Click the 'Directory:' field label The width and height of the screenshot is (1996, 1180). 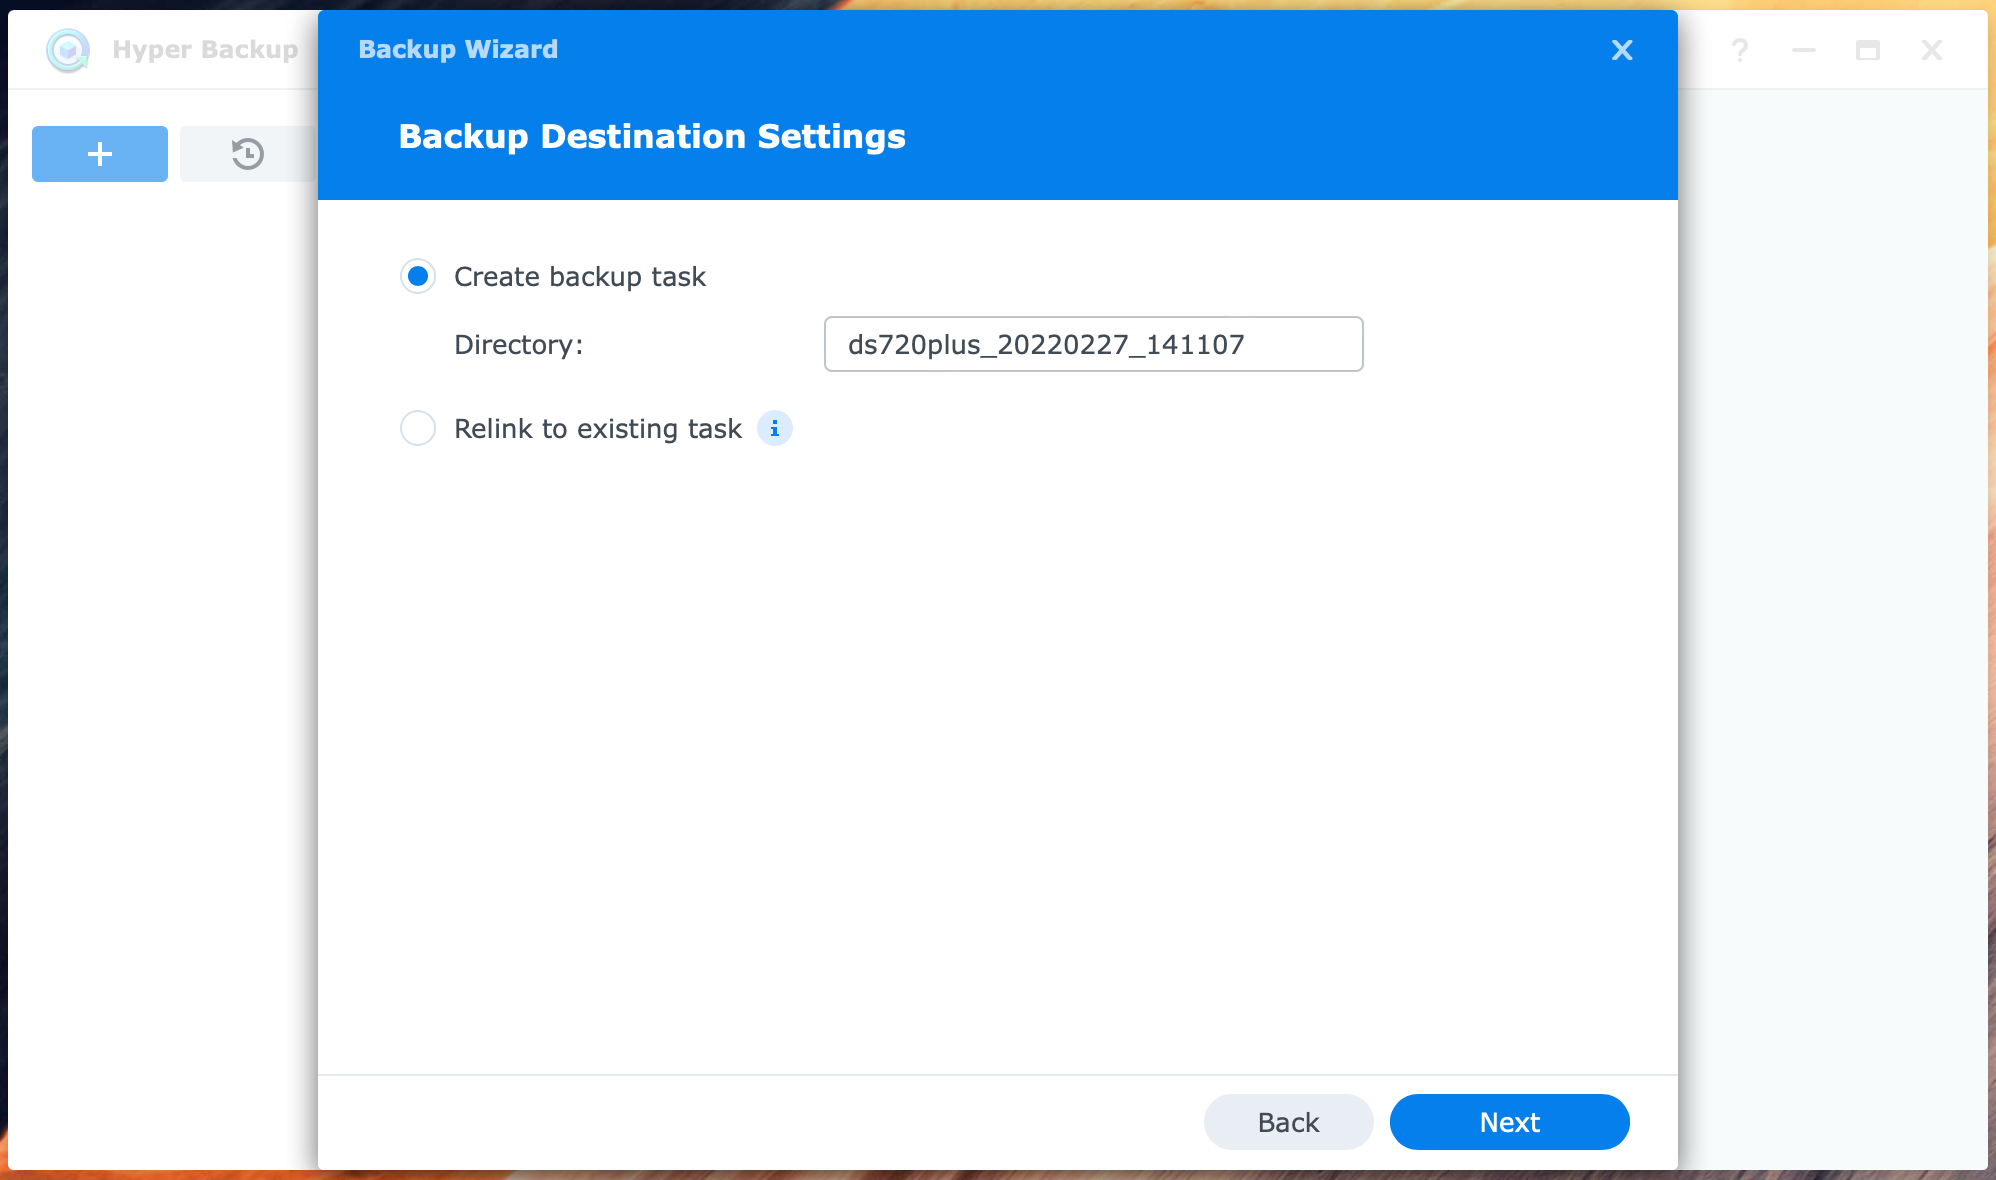pos(518,345)
